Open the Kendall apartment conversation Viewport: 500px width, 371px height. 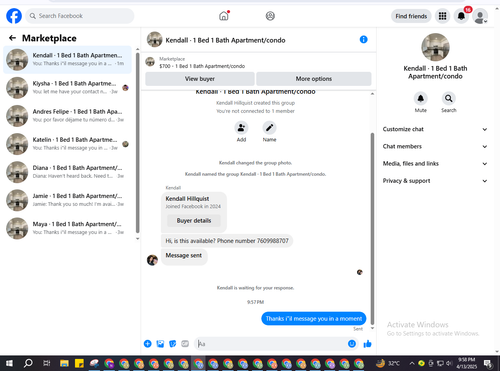point(68,60)
